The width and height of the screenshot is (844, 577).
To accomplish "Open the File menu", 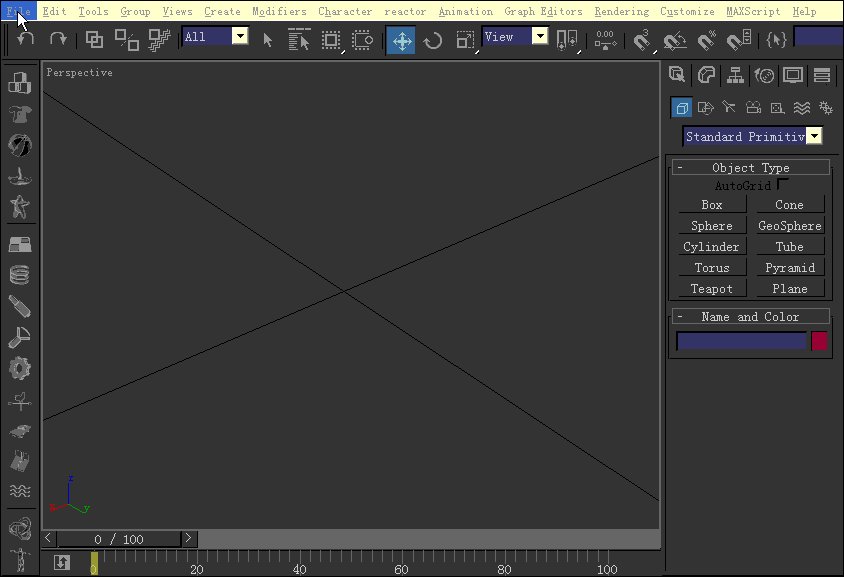I will (19, 11).
